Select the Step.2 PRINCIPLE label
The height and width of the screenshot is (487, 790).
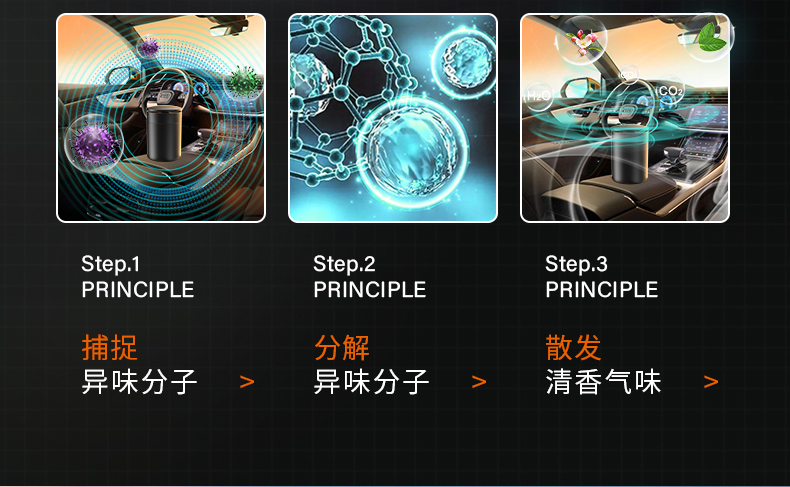tap(370, 277)
